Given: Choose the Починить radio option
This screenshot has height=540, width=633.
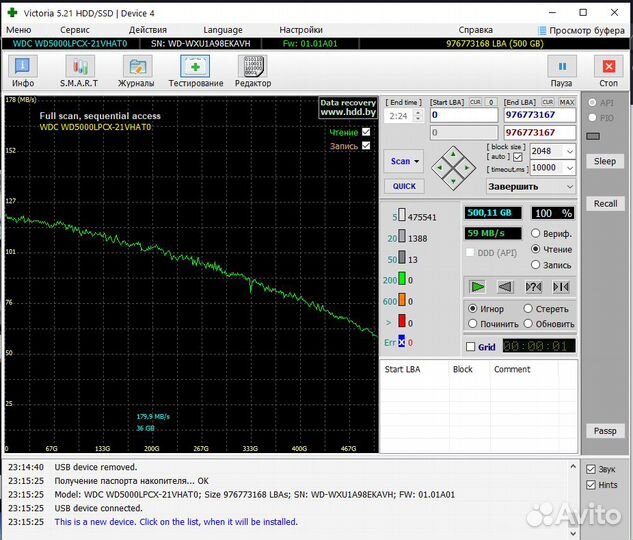Looking at the screenshot, I should tap(473, 324).
